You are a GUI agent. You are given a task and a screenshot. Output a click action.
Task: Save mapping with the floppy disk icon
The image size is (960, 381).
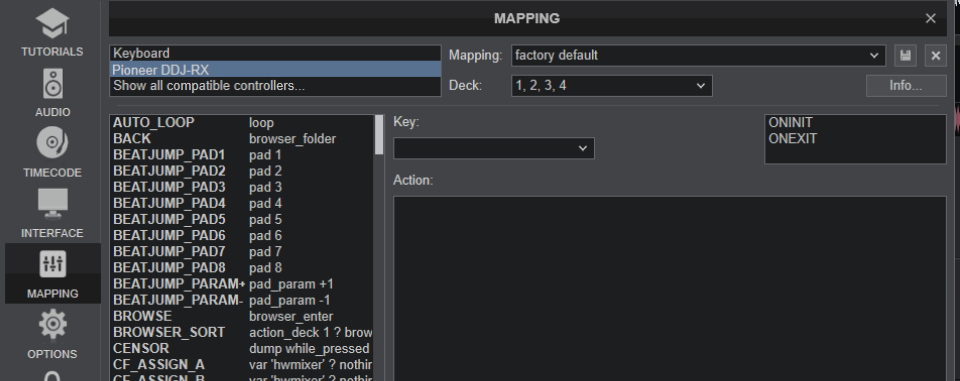(906, 56)
